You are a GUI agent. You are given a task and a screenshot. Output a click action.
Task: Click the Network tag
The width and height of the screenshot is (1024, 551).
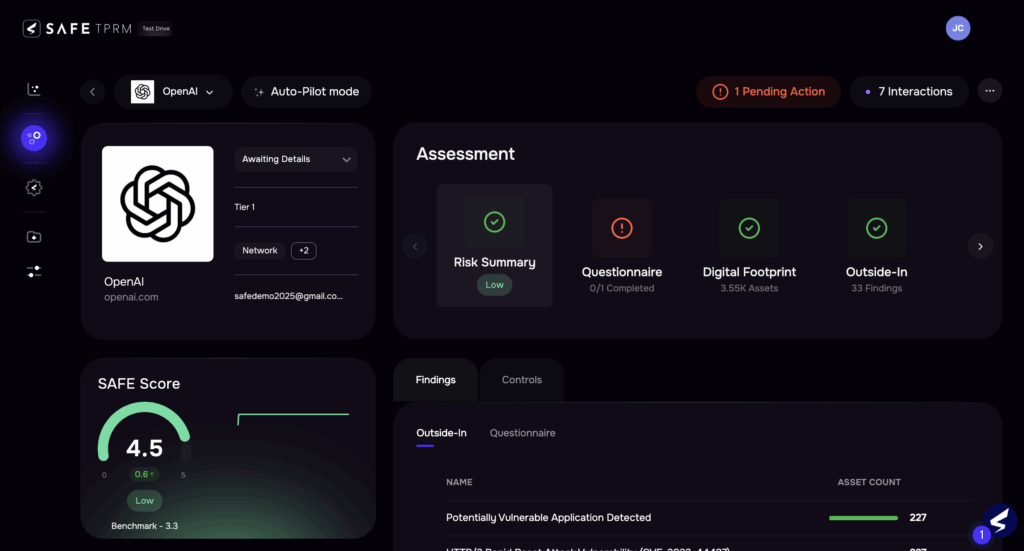260,251
